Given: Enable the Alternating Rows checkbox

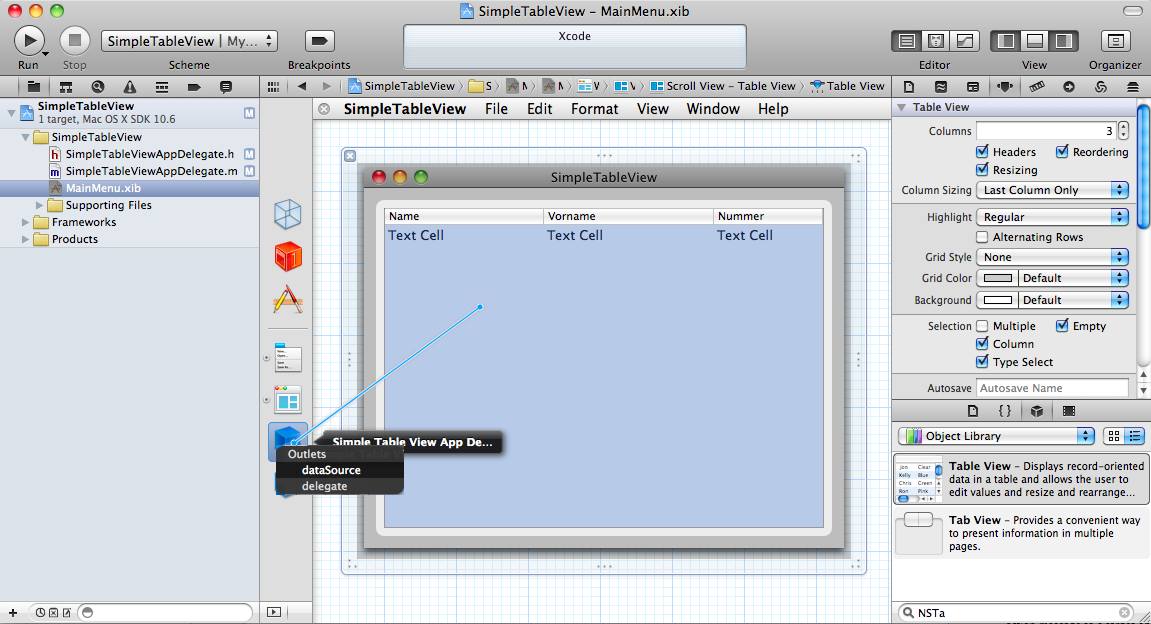Looking at the screenshot, I should (982, 237).
